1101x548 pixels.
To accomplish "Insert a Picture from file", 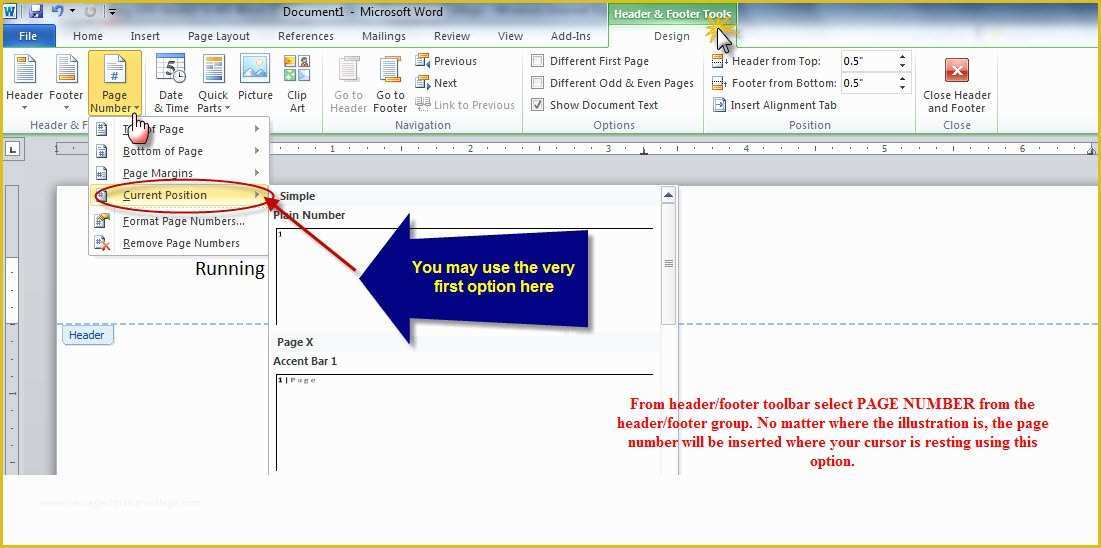I will click(x=255, y=77).
